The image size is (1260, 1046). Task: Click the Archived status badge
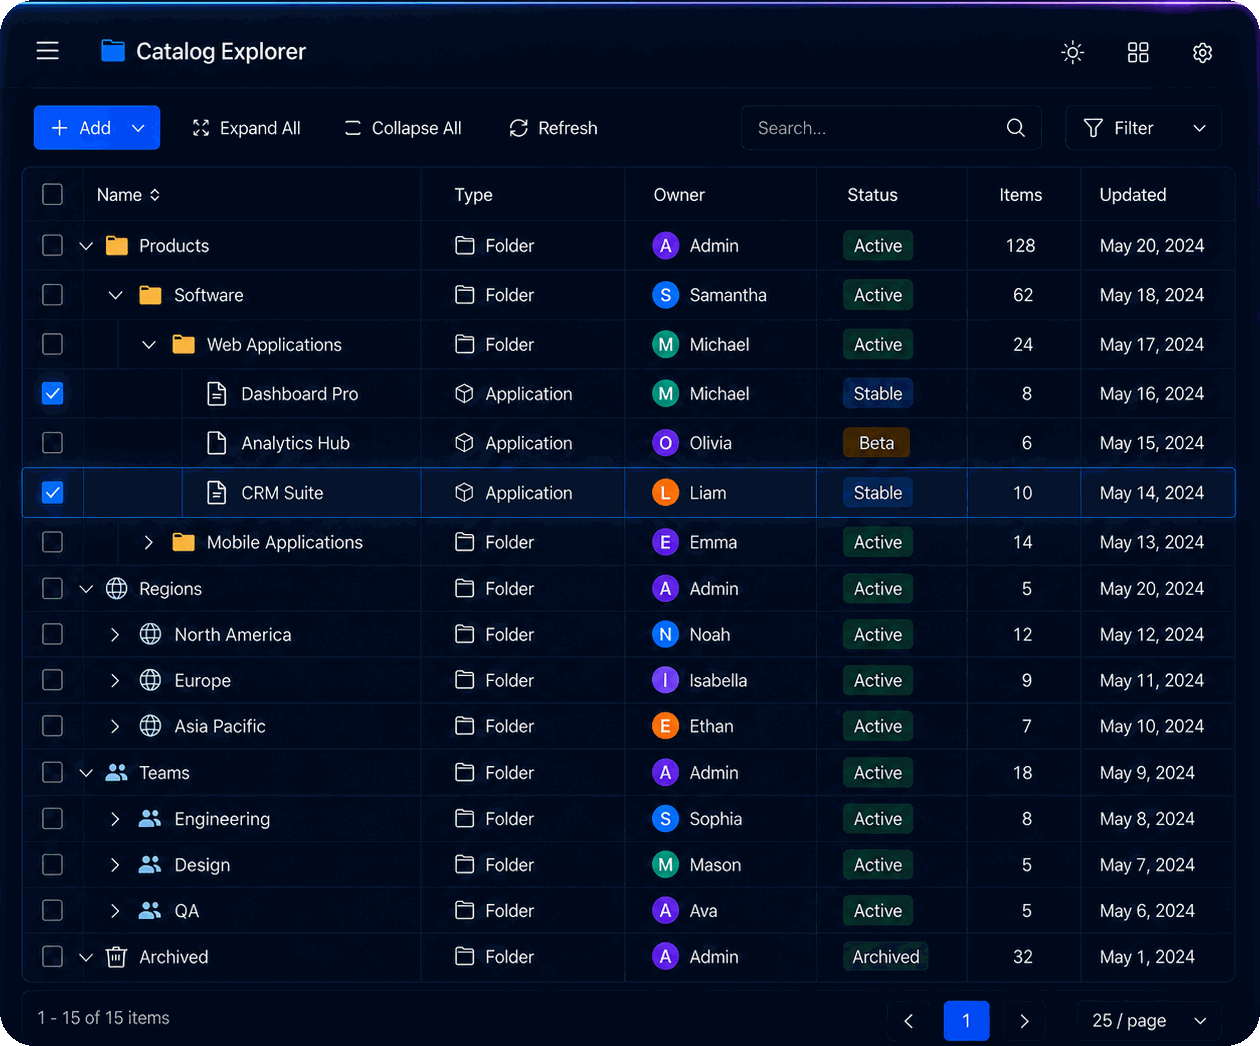coord(886,957)
